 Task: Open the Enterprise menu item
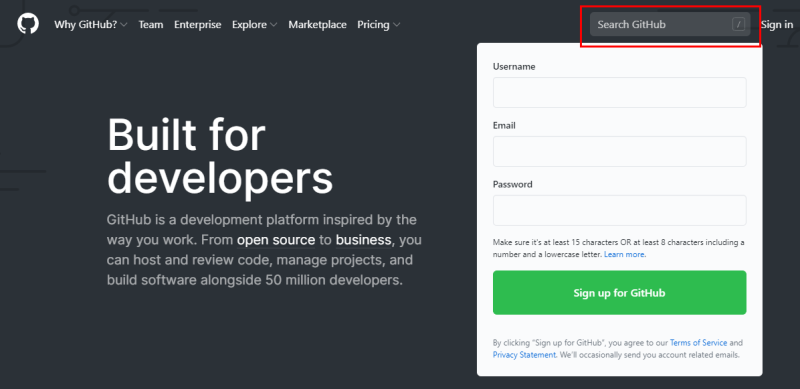197,25
